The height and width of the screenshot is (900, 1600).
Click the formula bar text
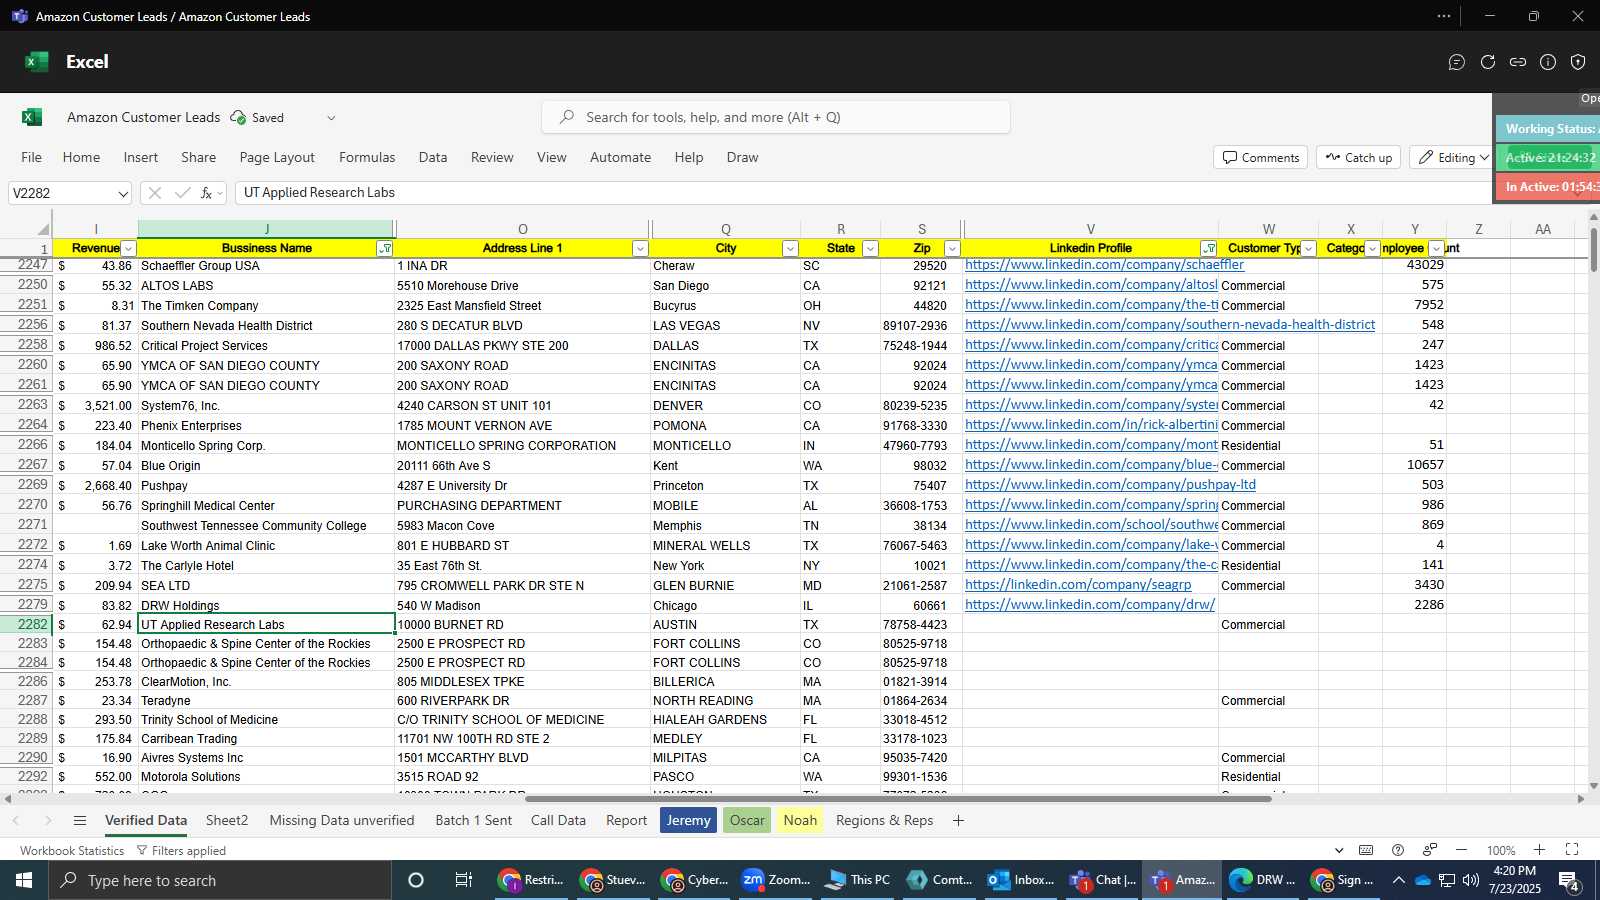pos(319,193)
